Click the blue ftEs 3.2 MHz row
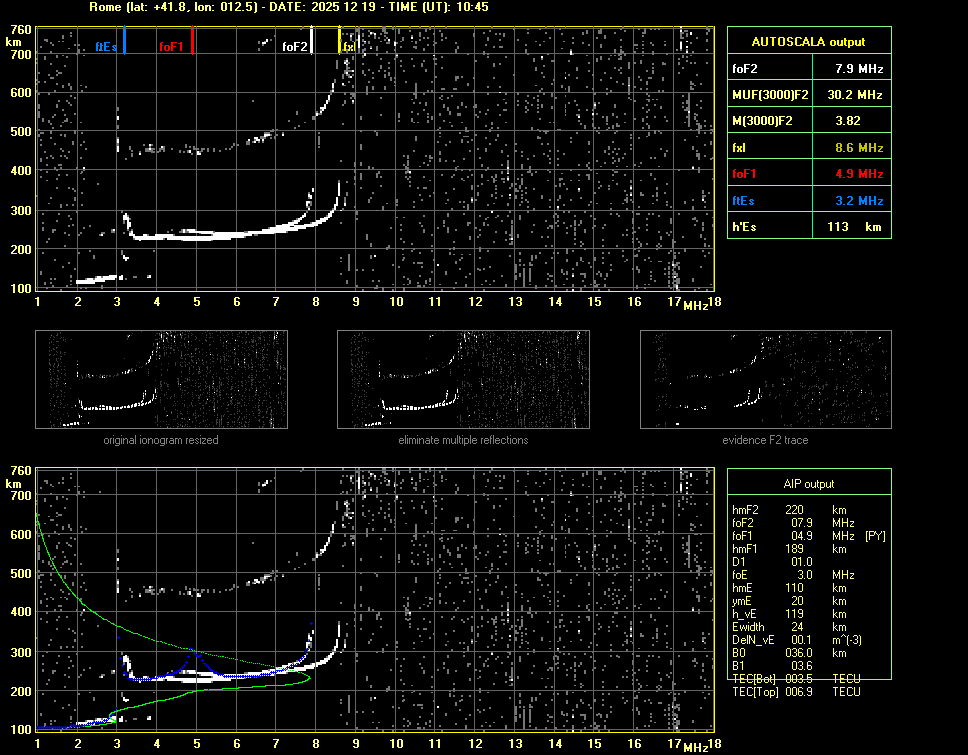The height and width of the screenshot is (755, 968). [x=808, y=200]
